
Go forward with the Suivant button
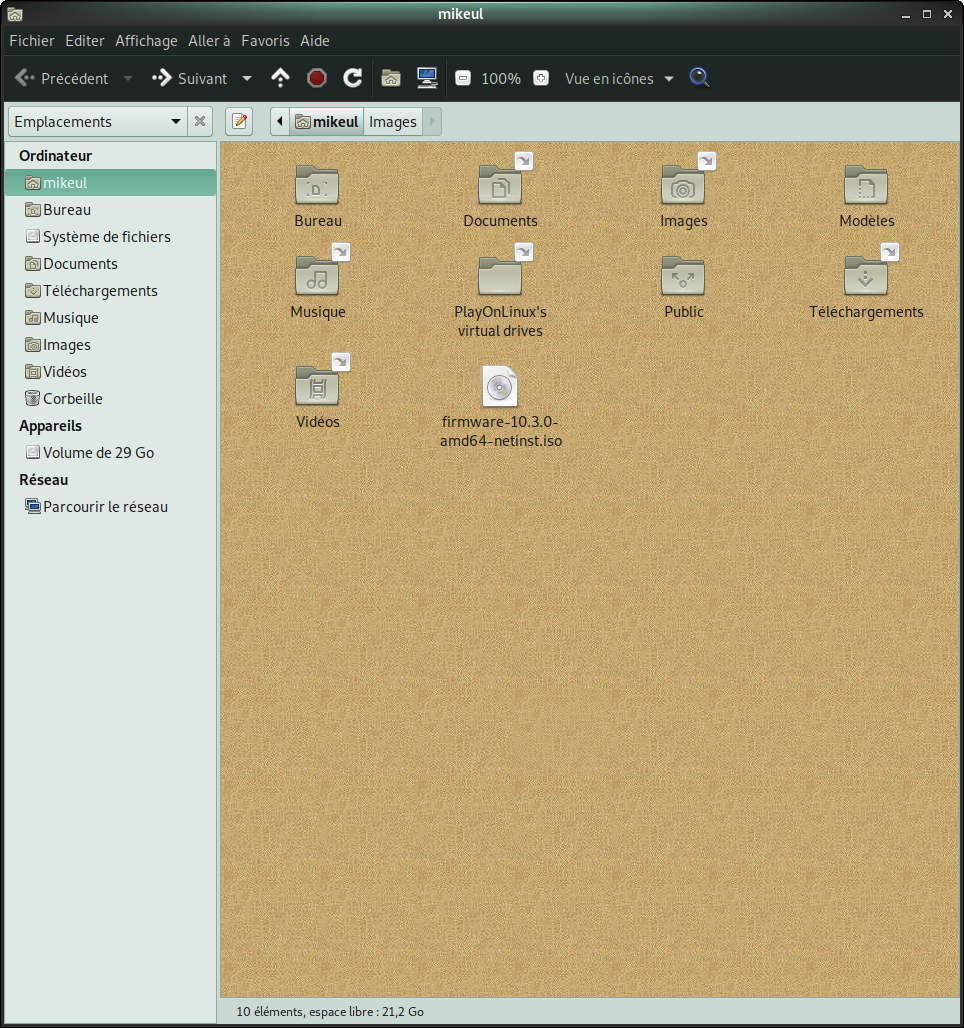pyautogui.click(x=190, y=79)
